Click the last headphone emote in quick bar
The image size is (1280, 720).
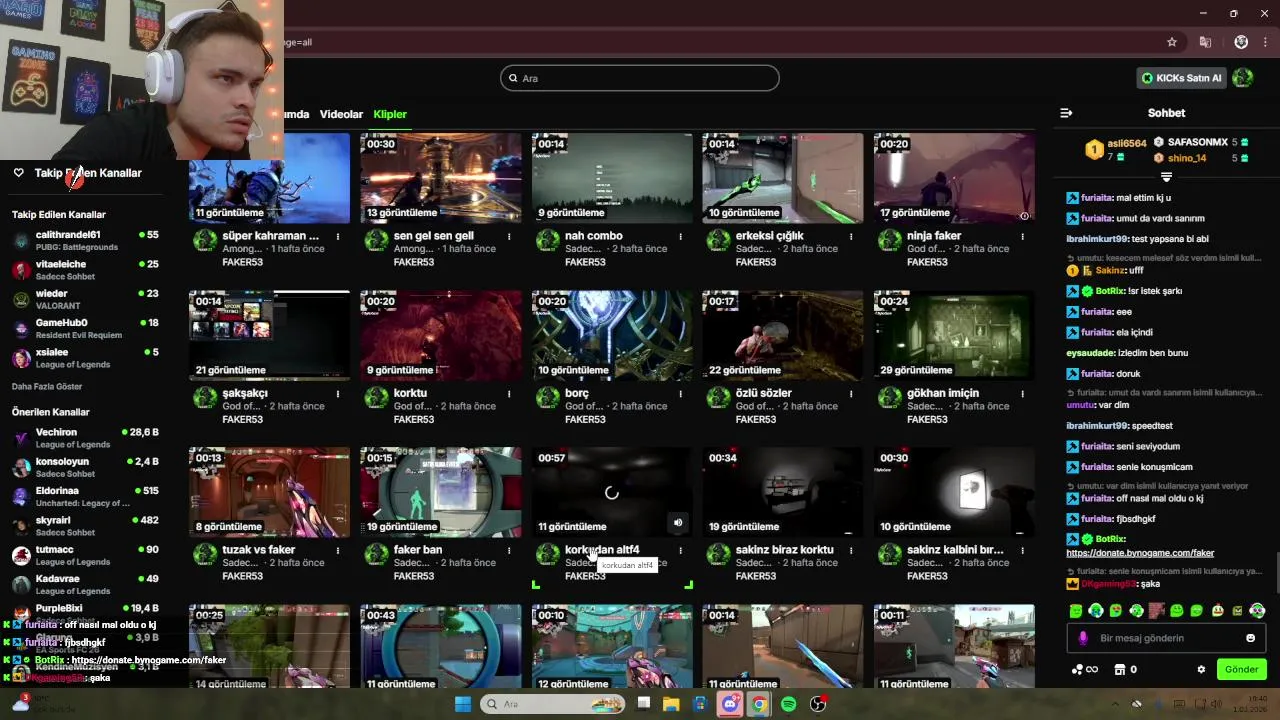pos(1258,610)
